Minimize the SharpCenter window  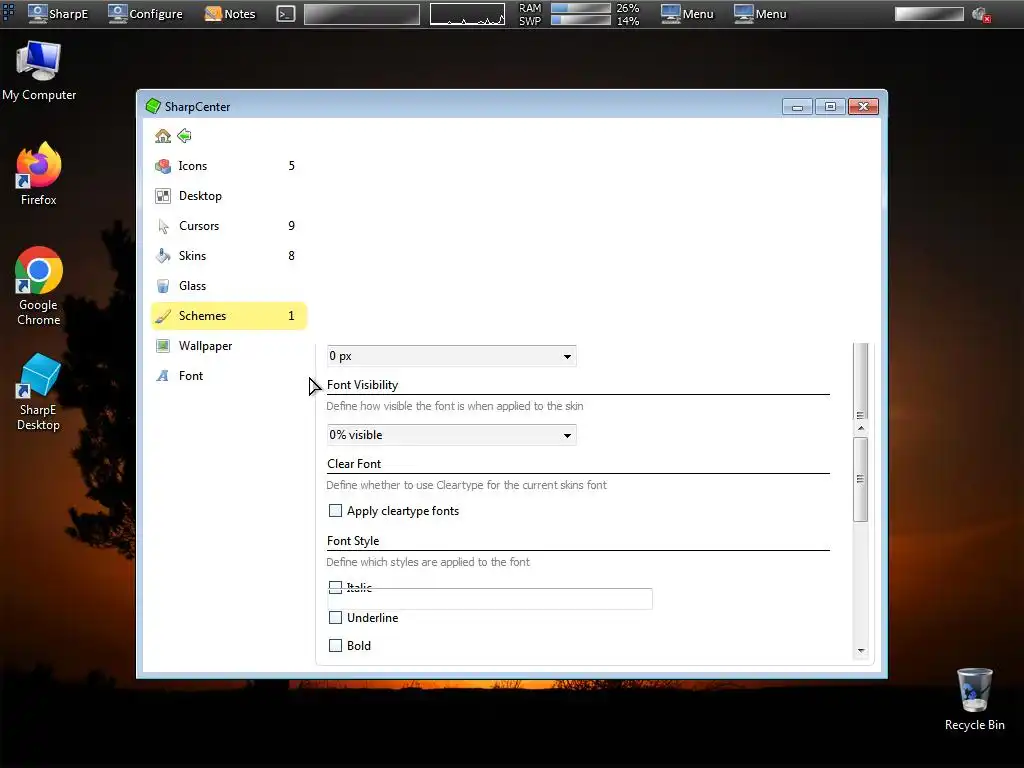pos(797,106)
